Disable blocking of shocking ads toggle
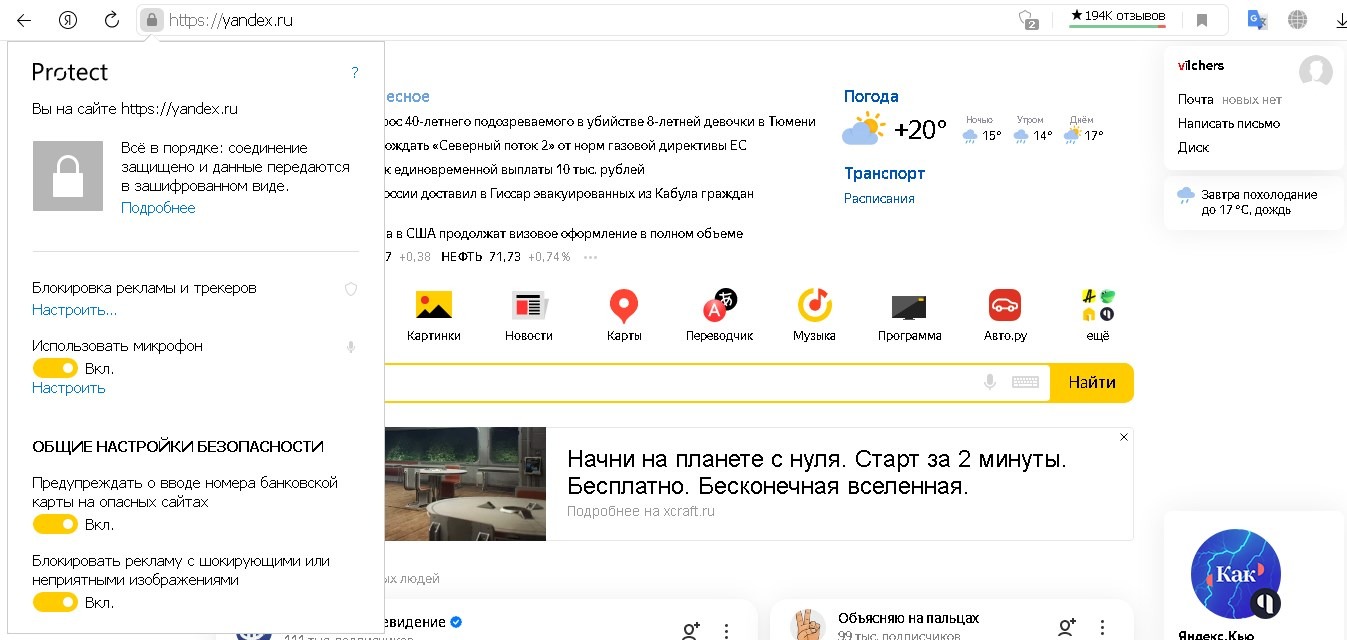Screen dimensions: 1347x640 tap(55, 603)
